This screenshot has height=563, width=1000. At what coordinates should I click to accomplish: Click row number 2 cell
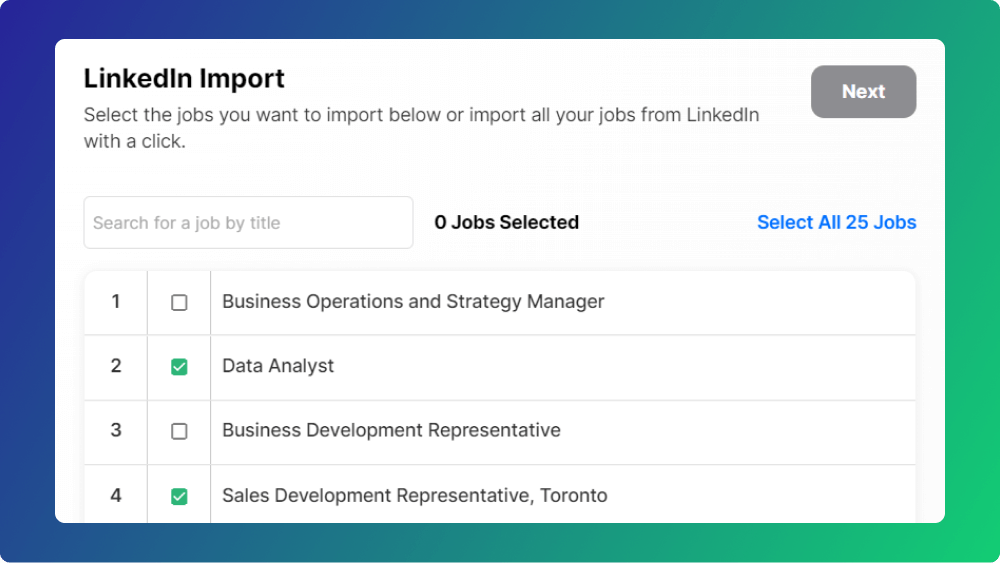click(115, 367)
